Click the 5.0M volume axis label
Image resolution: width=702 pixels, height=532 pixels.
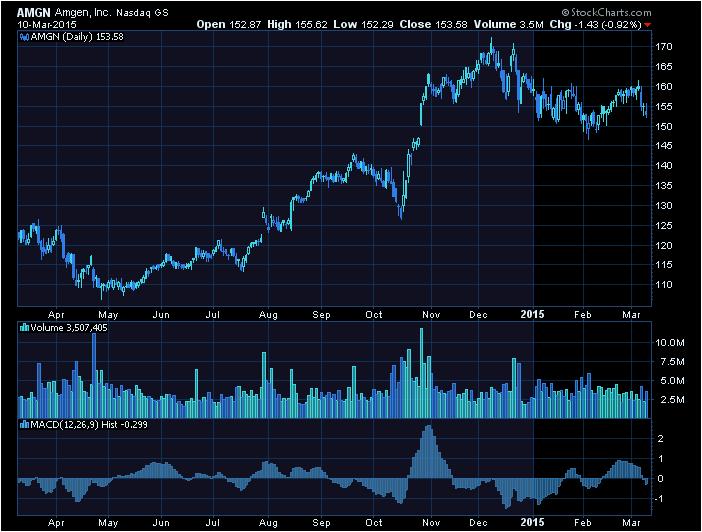point(672,381)
